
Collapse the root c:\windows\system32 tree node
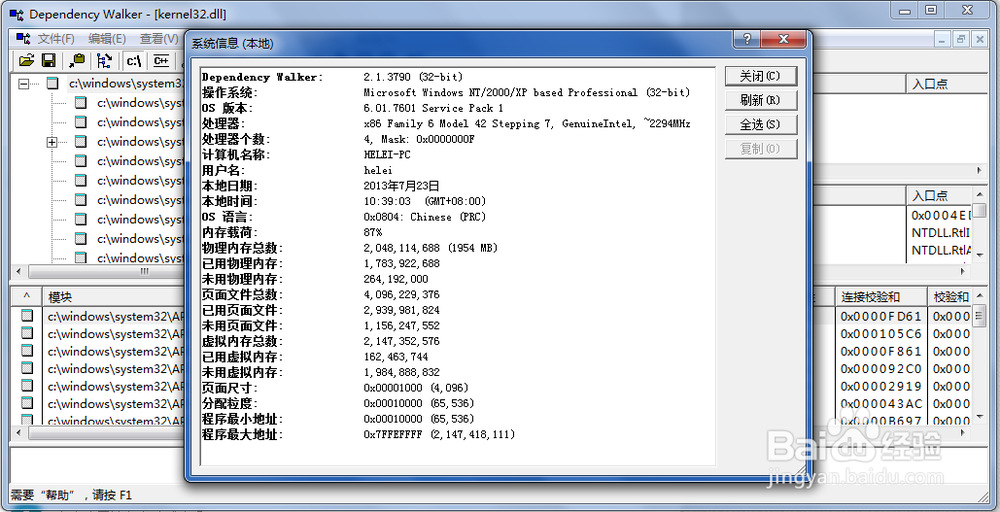click(25, 84)
